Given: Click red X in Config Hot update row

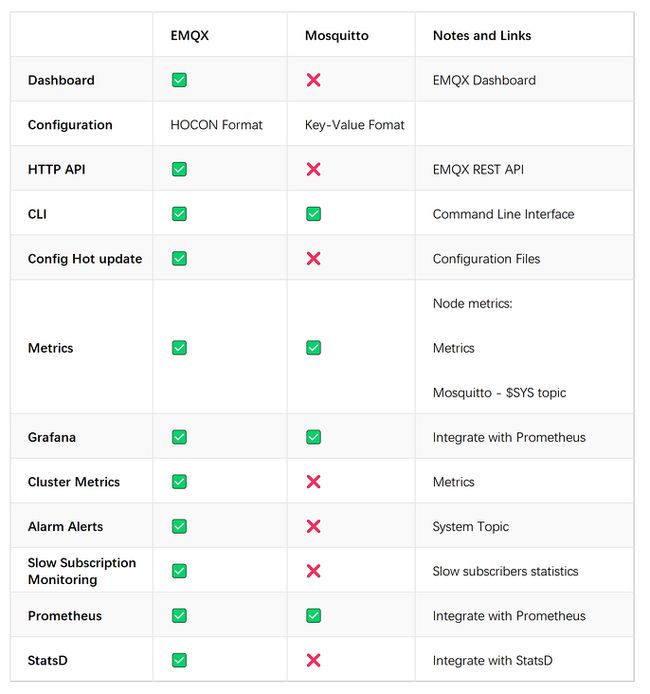Looking at the screenshot, I should click(313, 258).
